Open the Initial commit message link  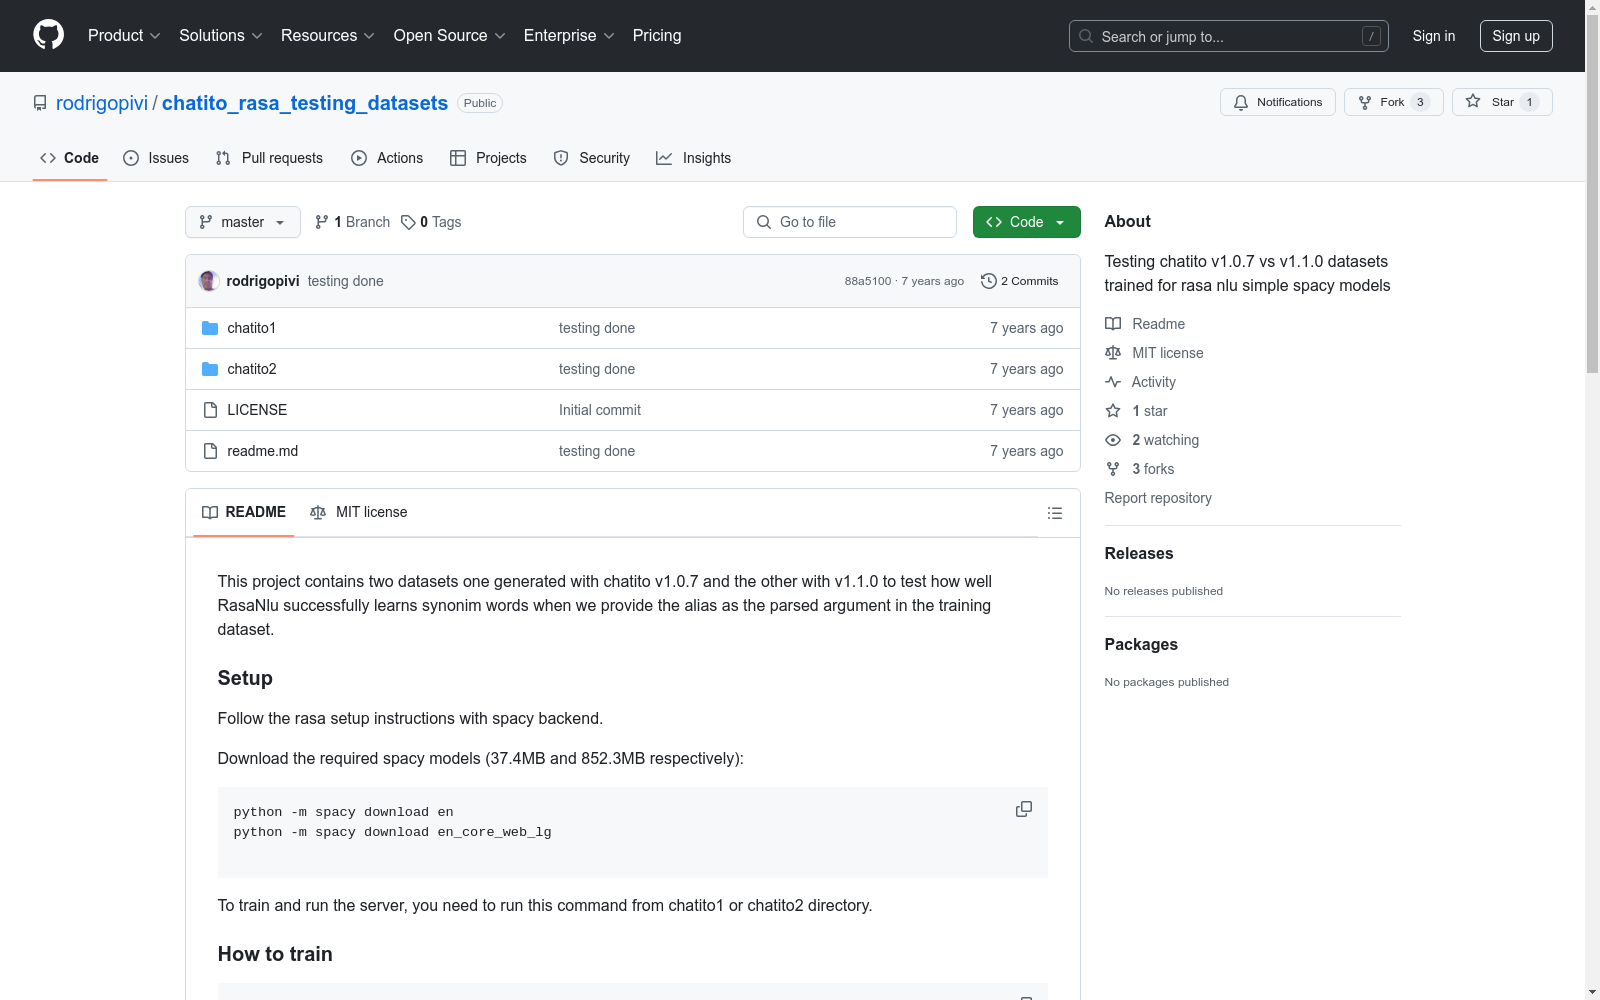[600, 410]
